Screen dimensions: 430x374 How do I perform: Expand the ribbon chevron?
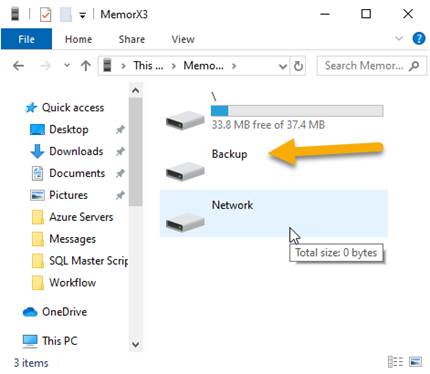coord(399,38)
